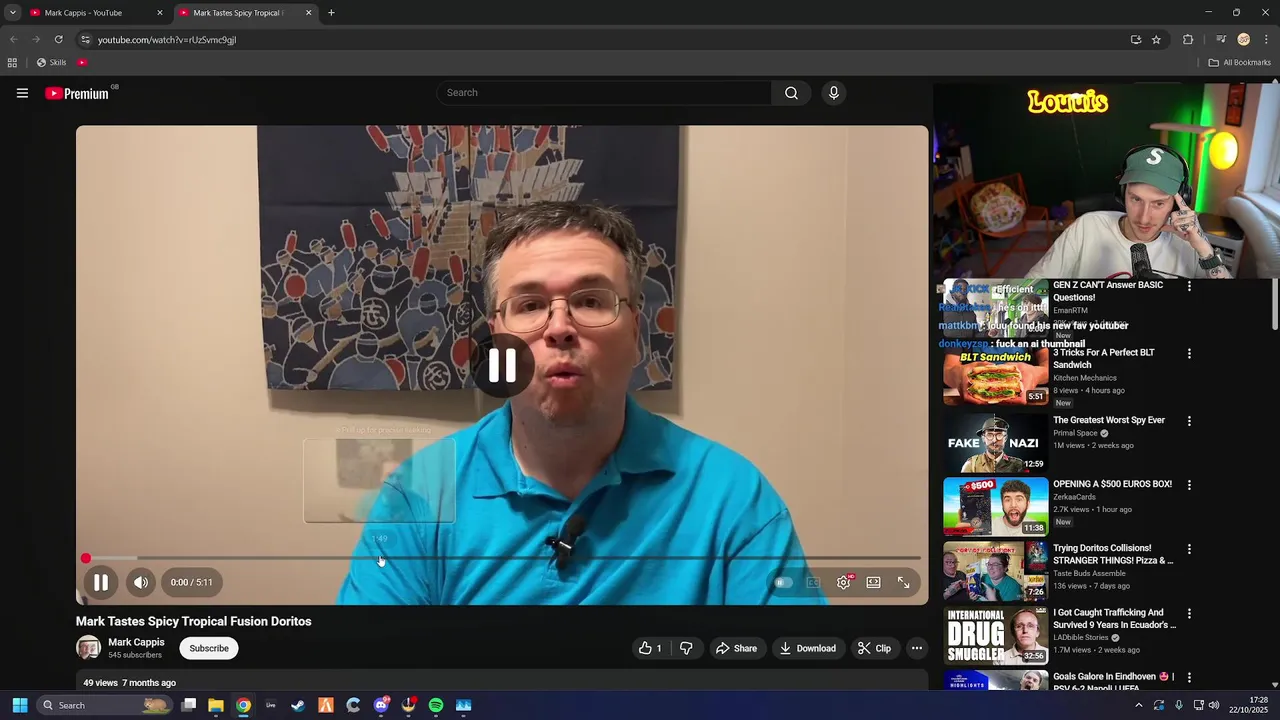Open BLT Sandwich video thumbnail
The image size is (1280, 720).
pos(996,377)
